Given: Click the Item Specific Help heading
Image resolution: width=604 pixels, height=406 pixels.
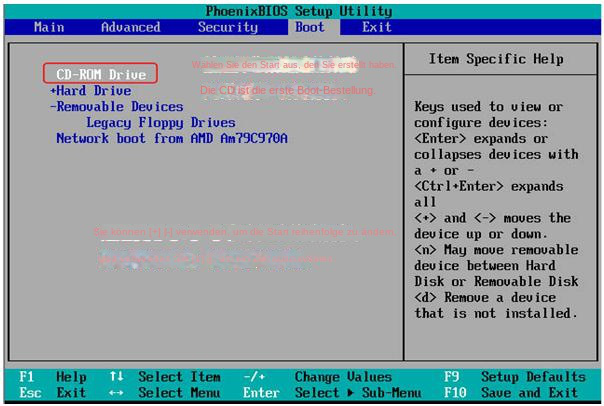Looking at the screenshot, I should pyautogui.click(x=496, y=59).
